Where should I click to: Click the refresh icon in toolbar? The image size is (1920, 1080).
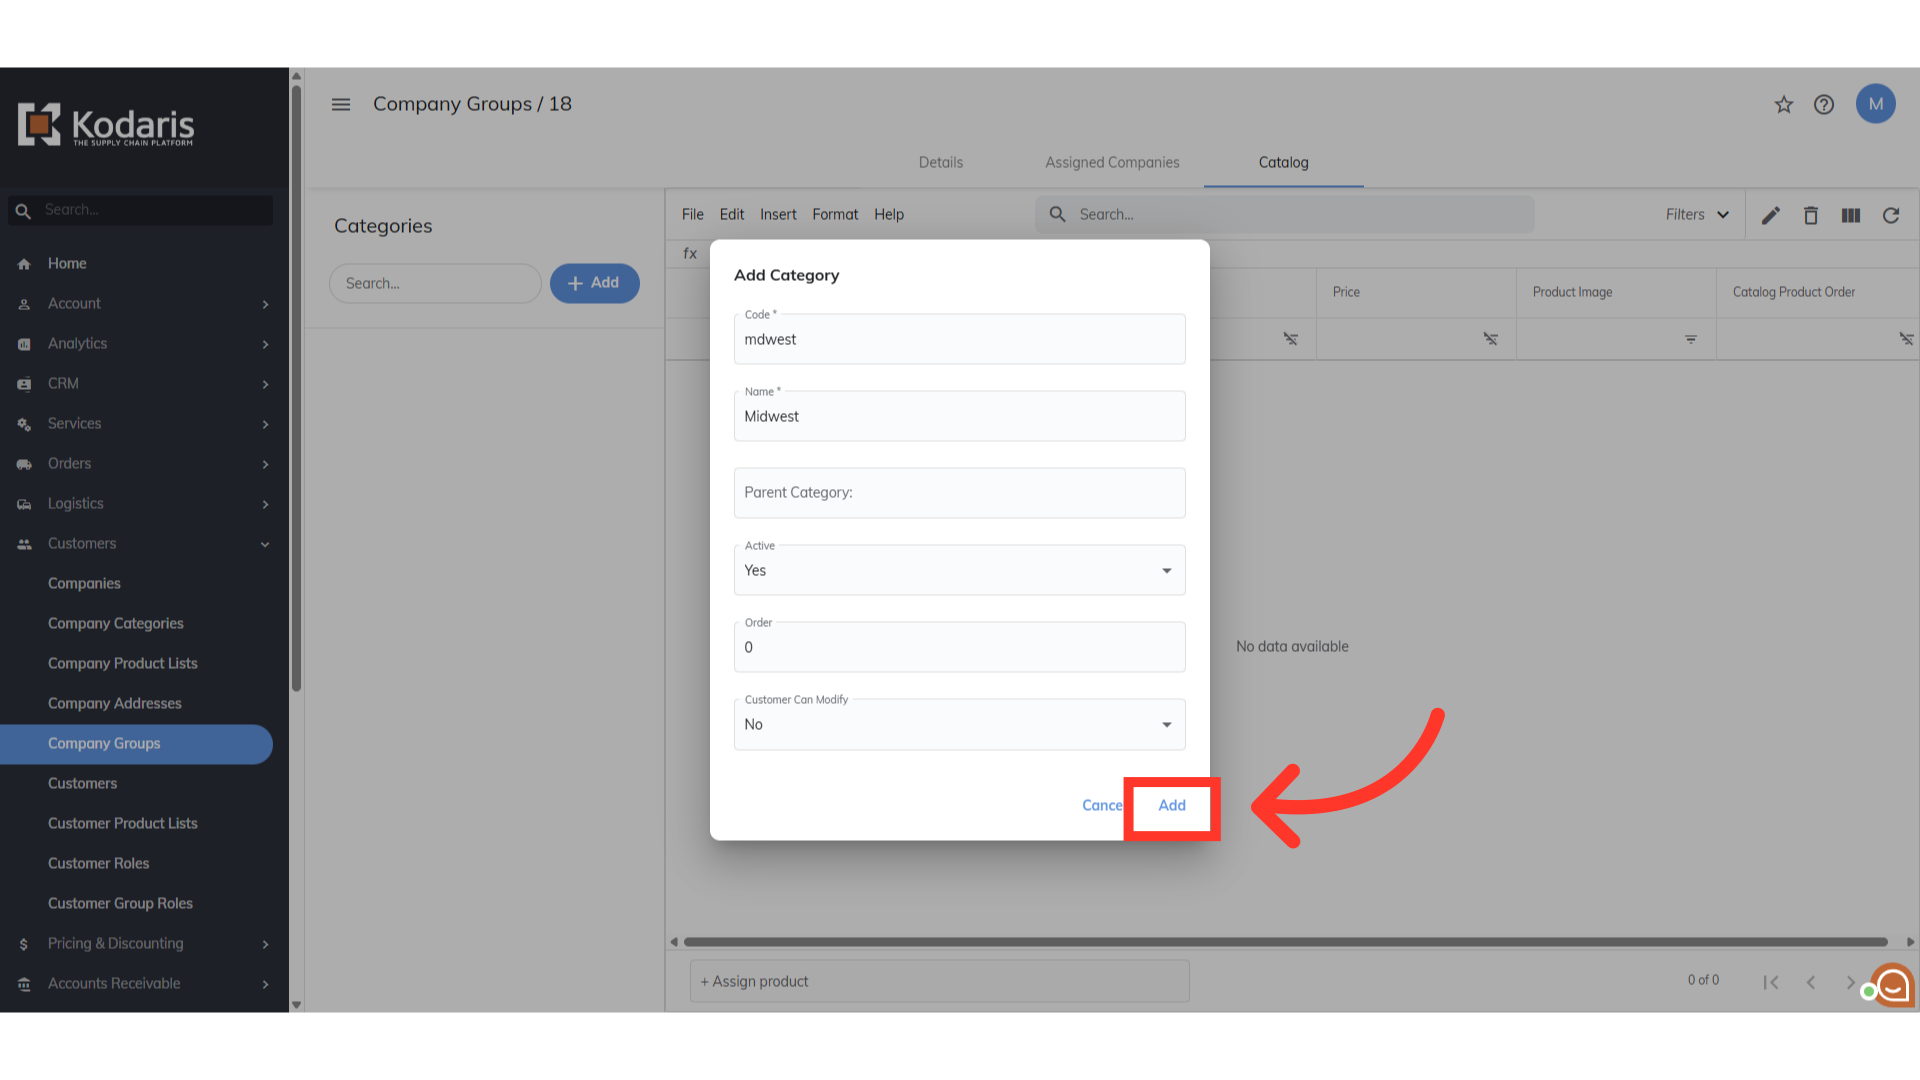[1891, 215]
